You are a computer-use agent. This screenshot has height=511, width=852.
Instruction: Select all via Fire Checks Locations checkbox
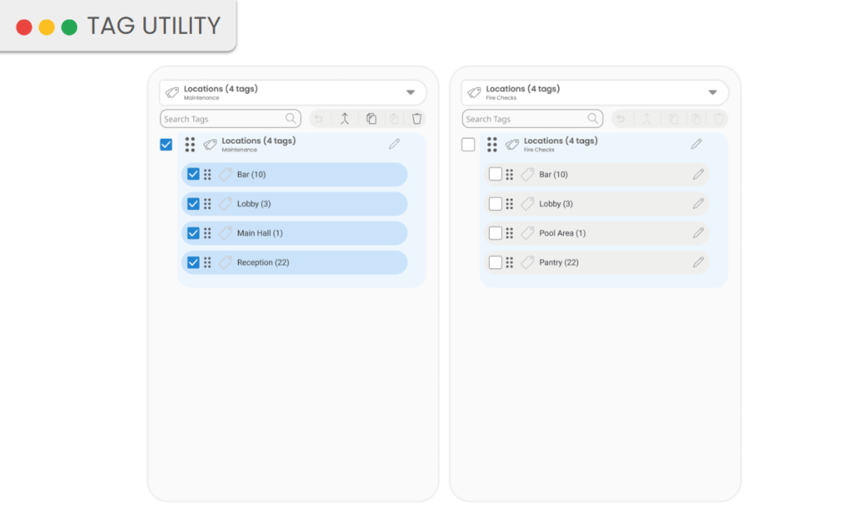tap(468, 145)
